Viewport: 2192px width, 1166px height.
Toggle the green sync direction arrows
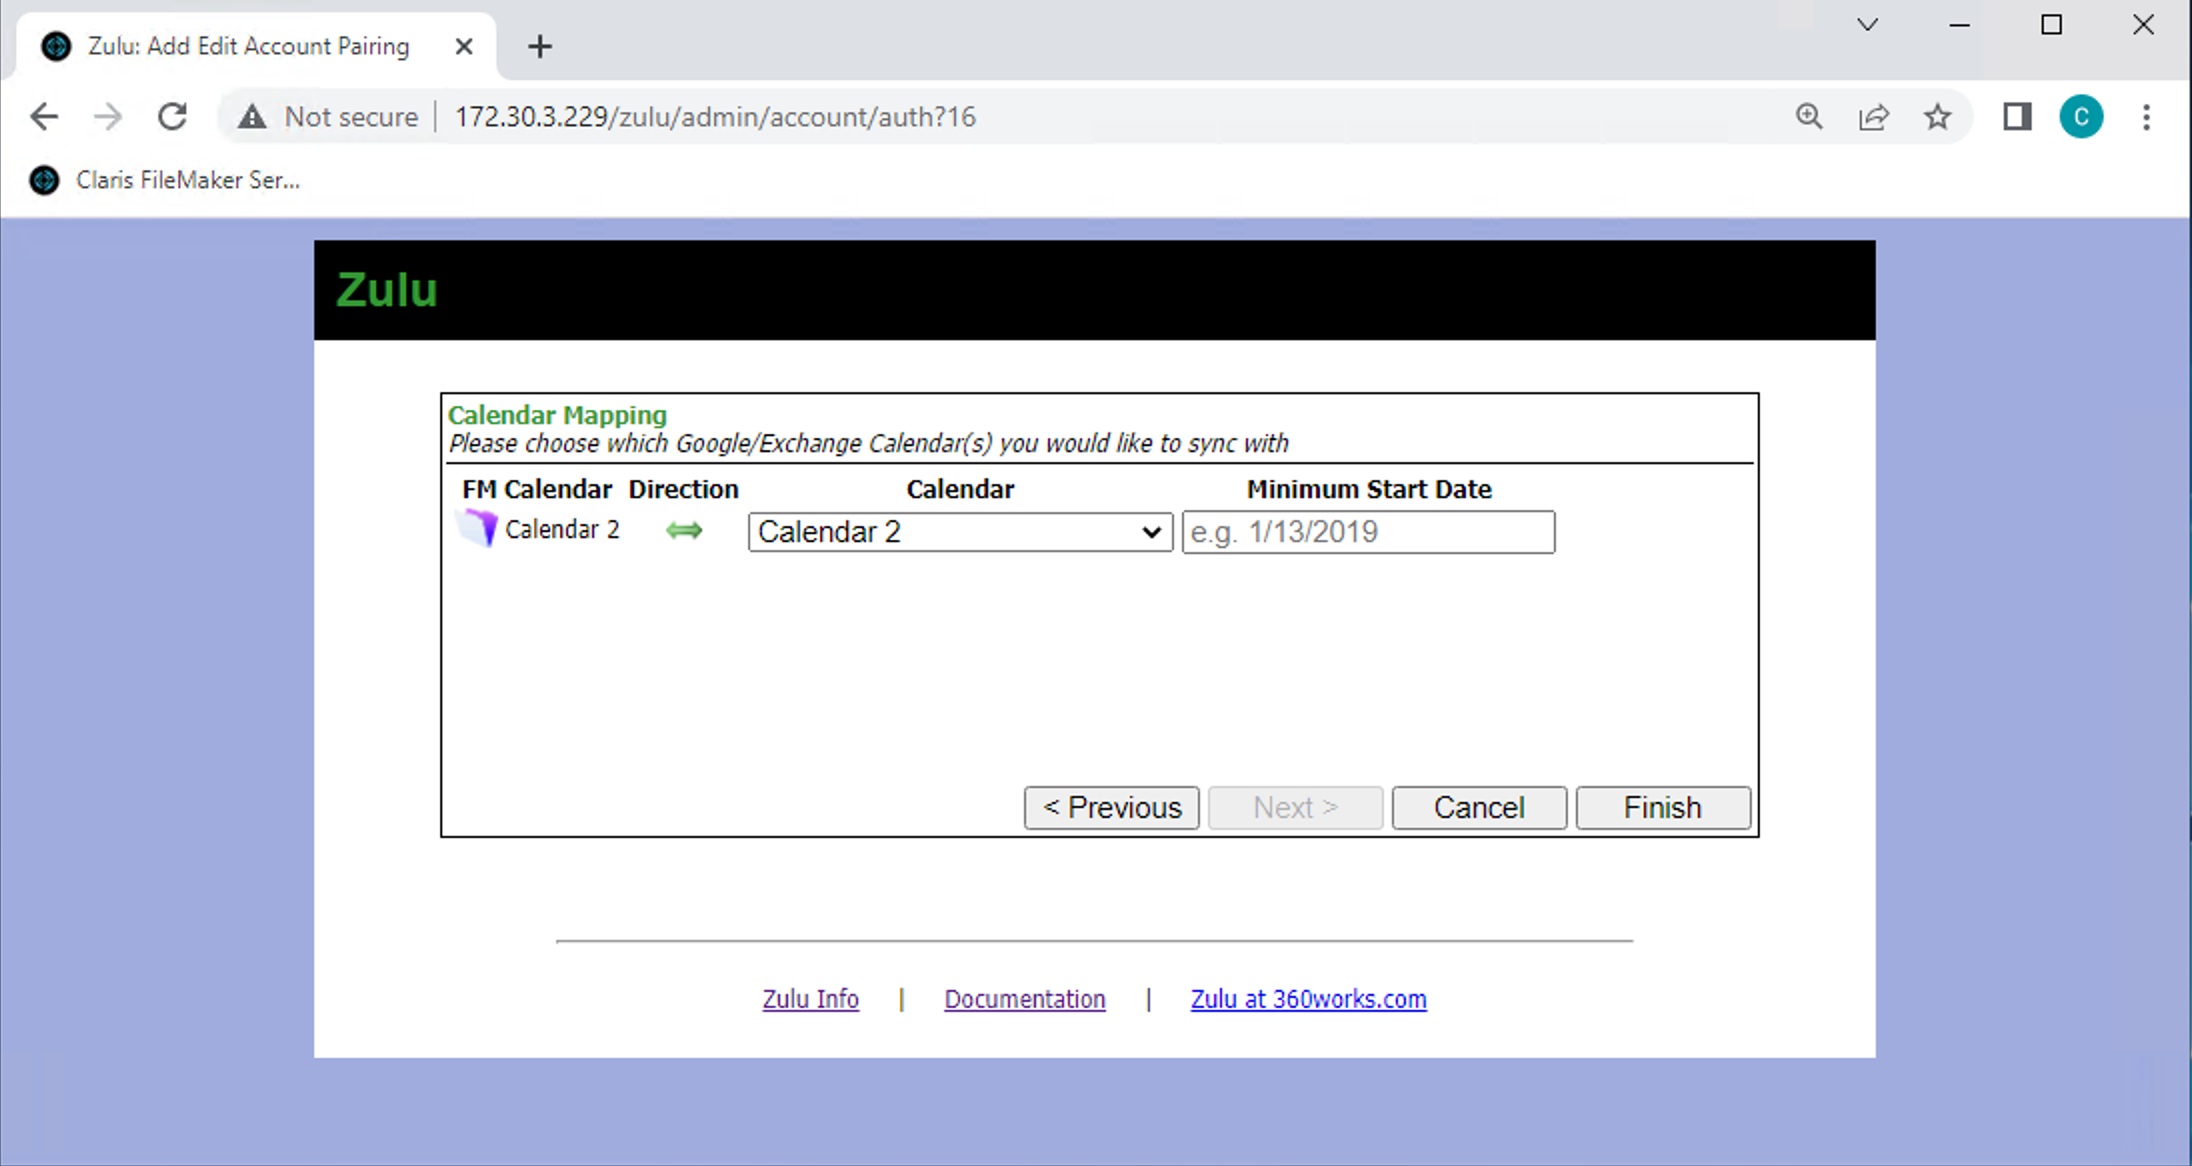tap(684, 530)
